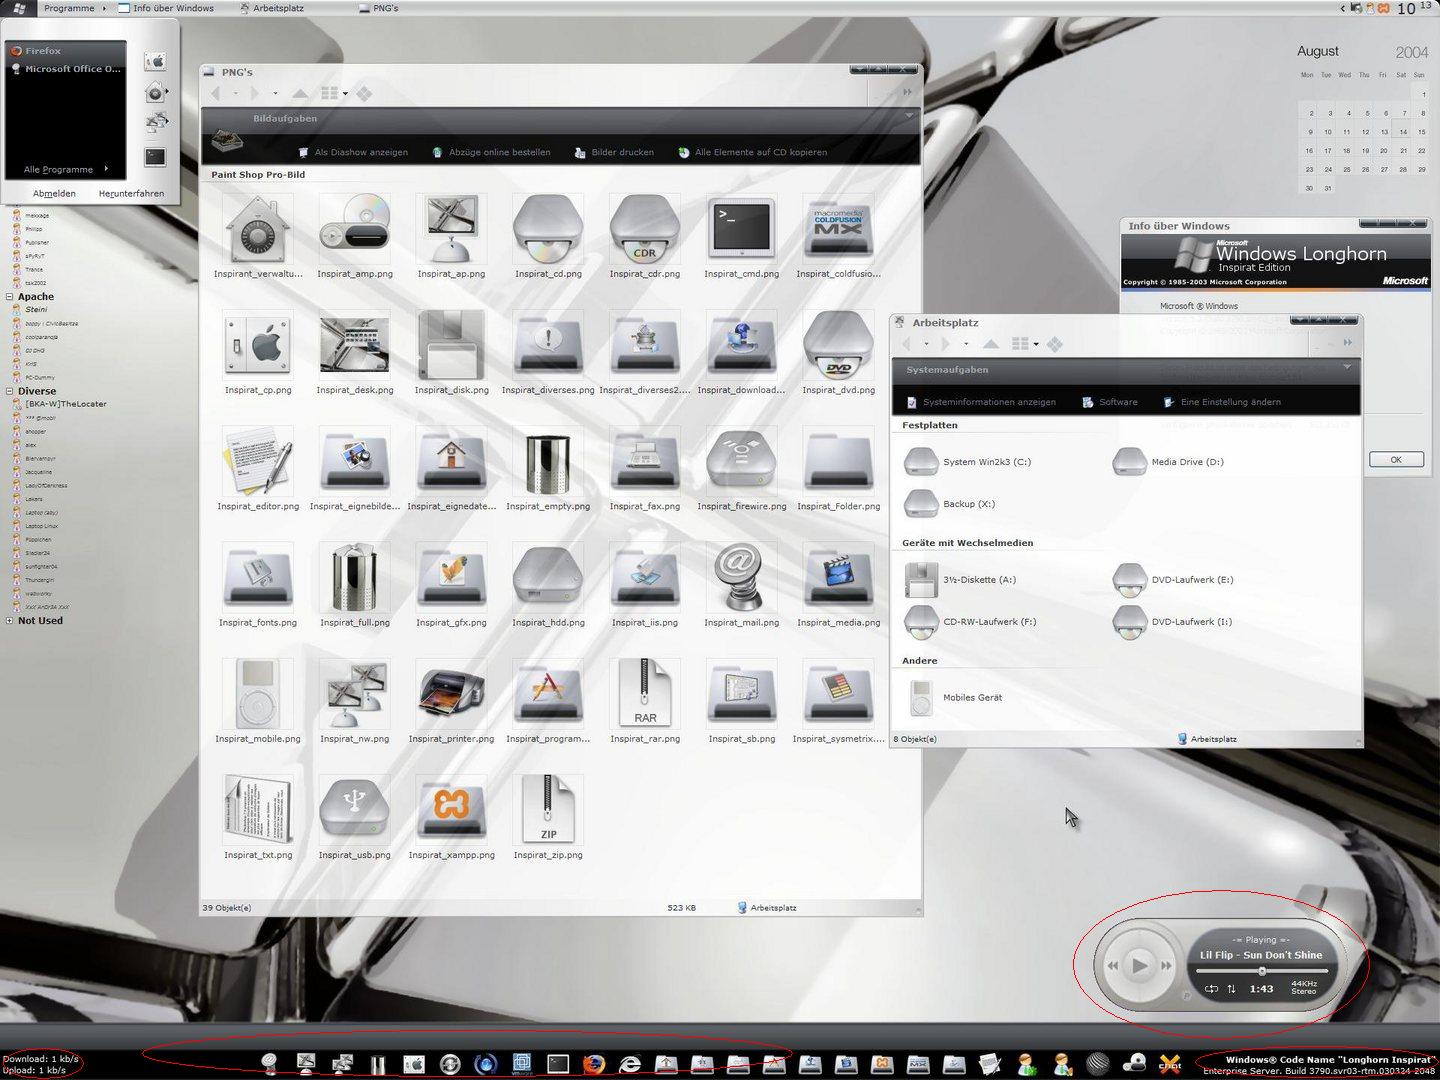This screenshot has height=1080, width=1440.
Task: Open the trash can icon in the dock
Action: click(378, 1064)
